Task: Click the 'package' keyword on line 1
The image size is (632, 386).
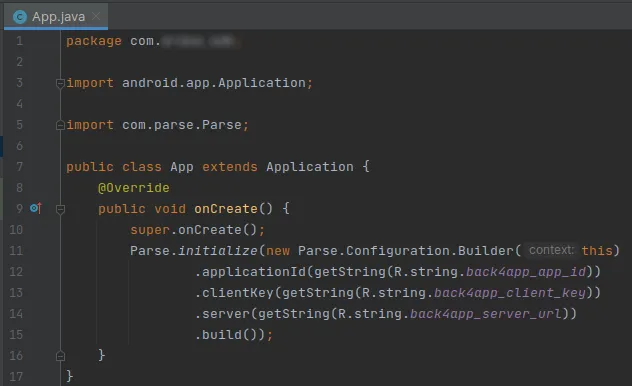Action: (x=94, y=41)
